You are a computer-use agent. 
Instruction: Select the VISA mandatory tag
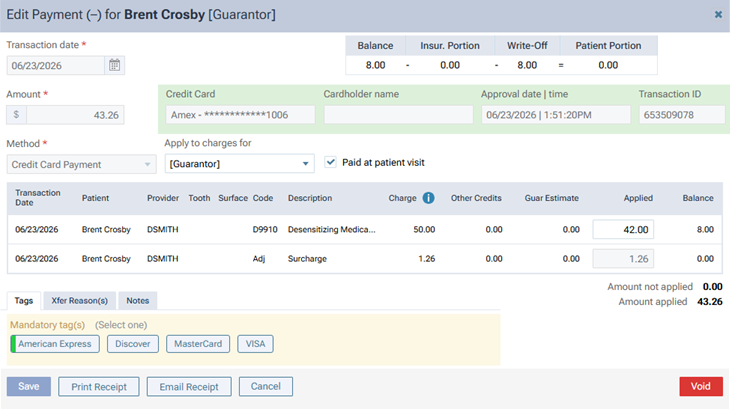(x=255, y=344)
